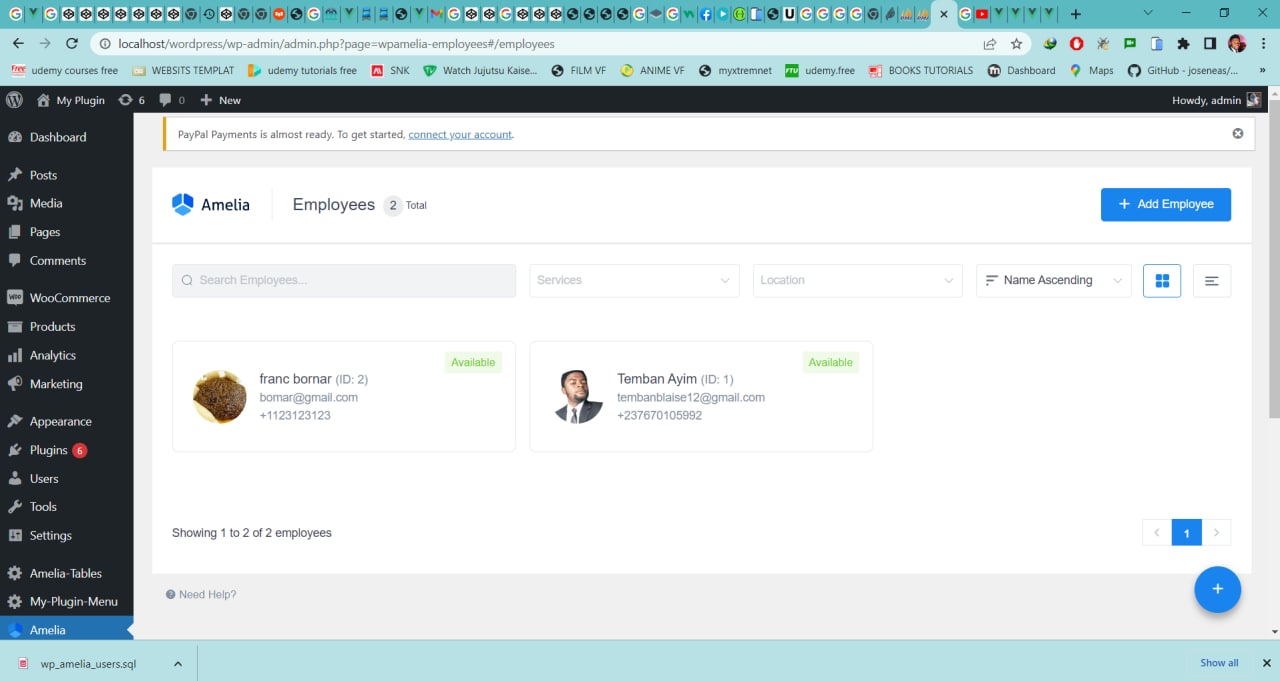
Task: Open the wp_amelia_users.sql download options arrow
Action: pos(178,663)
